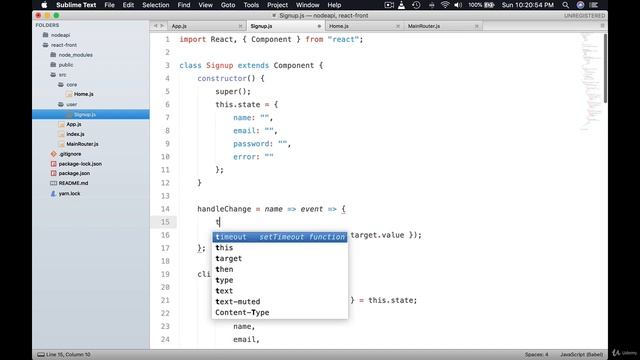Choose 'then' autocomplete suggestion
This screenshot has width=640, height=360.
coord(280,269)
